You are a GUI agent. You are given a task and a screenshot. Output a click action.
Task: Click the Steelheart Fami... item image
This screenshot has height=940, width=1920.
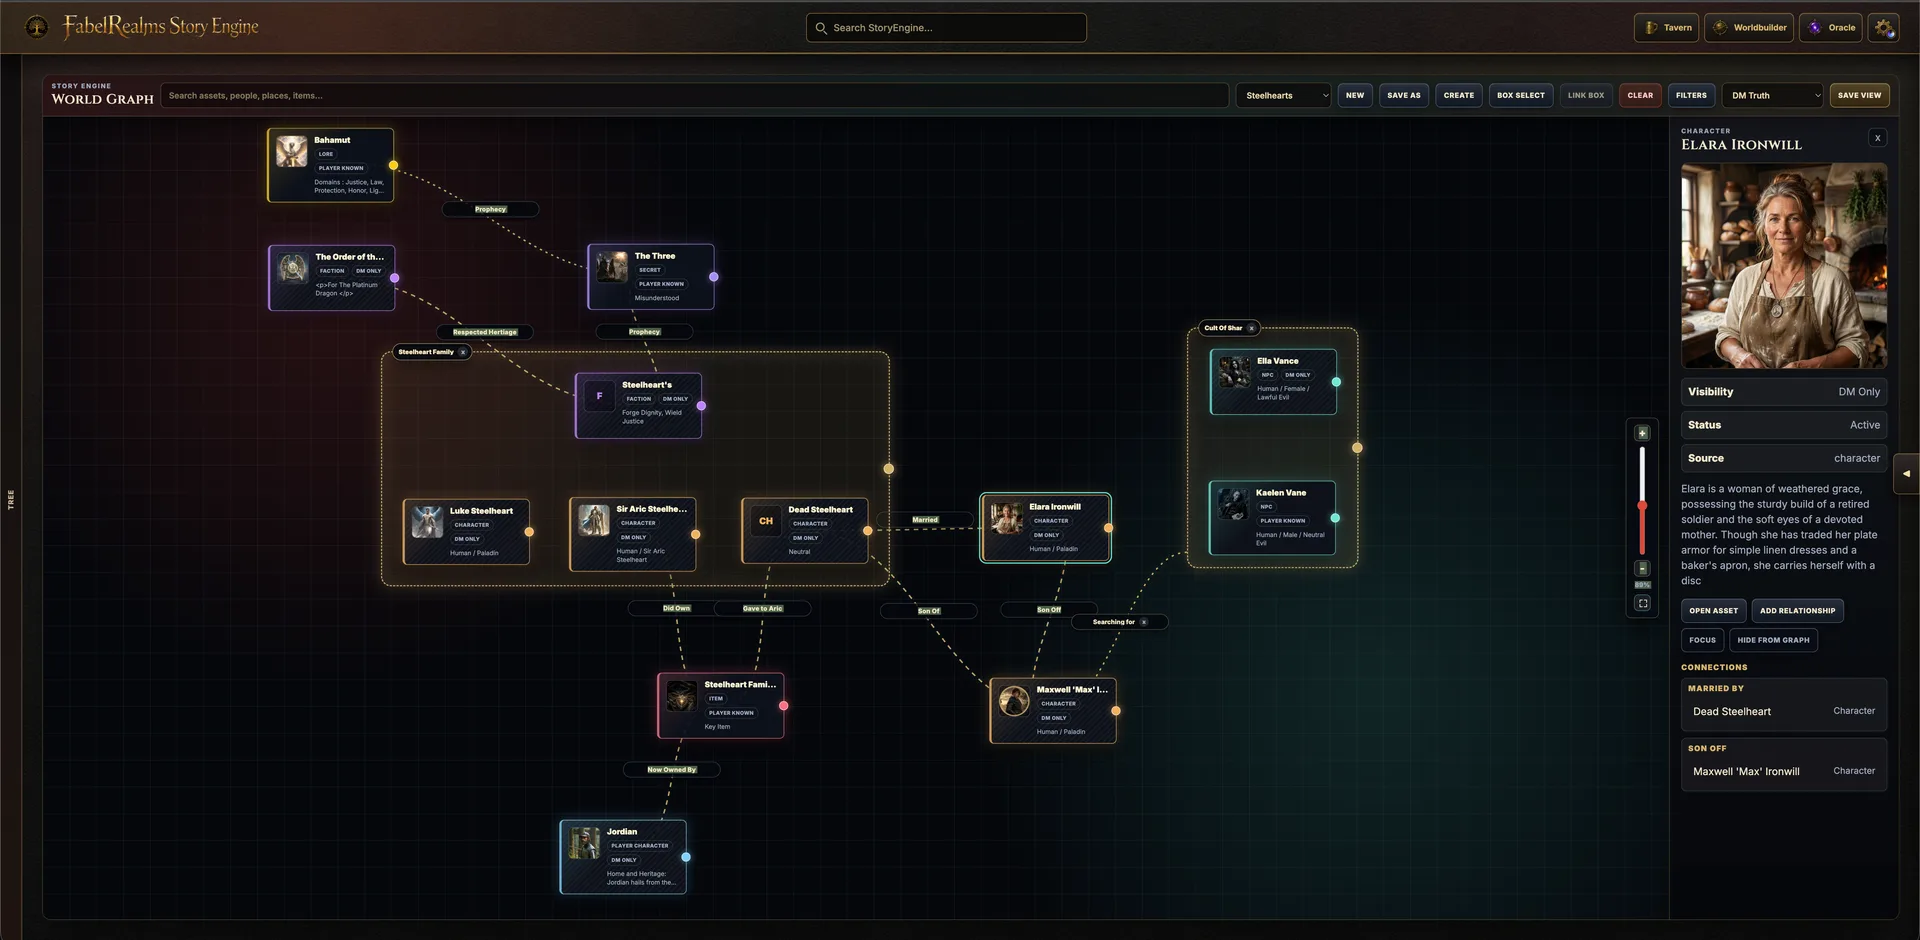[x=682, y=696]
